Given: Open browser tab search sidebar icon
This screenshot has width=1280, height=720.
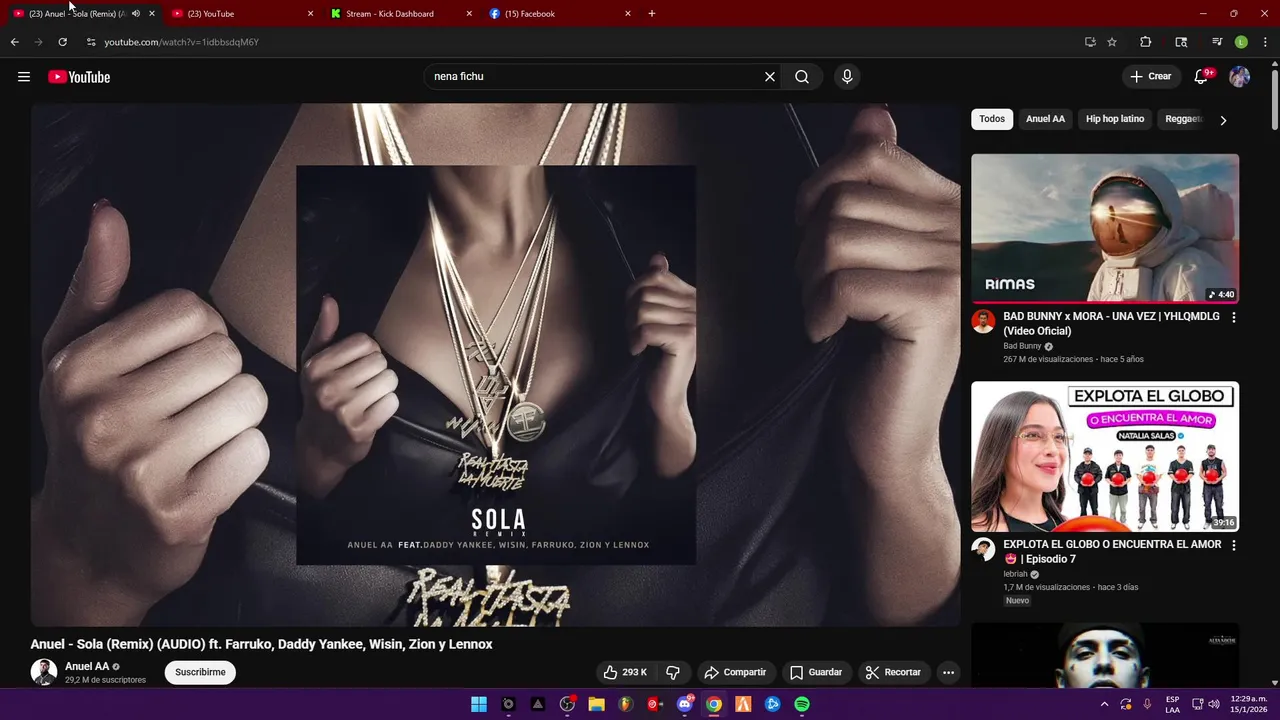Looking at the screenshot, I should 1181,42.
